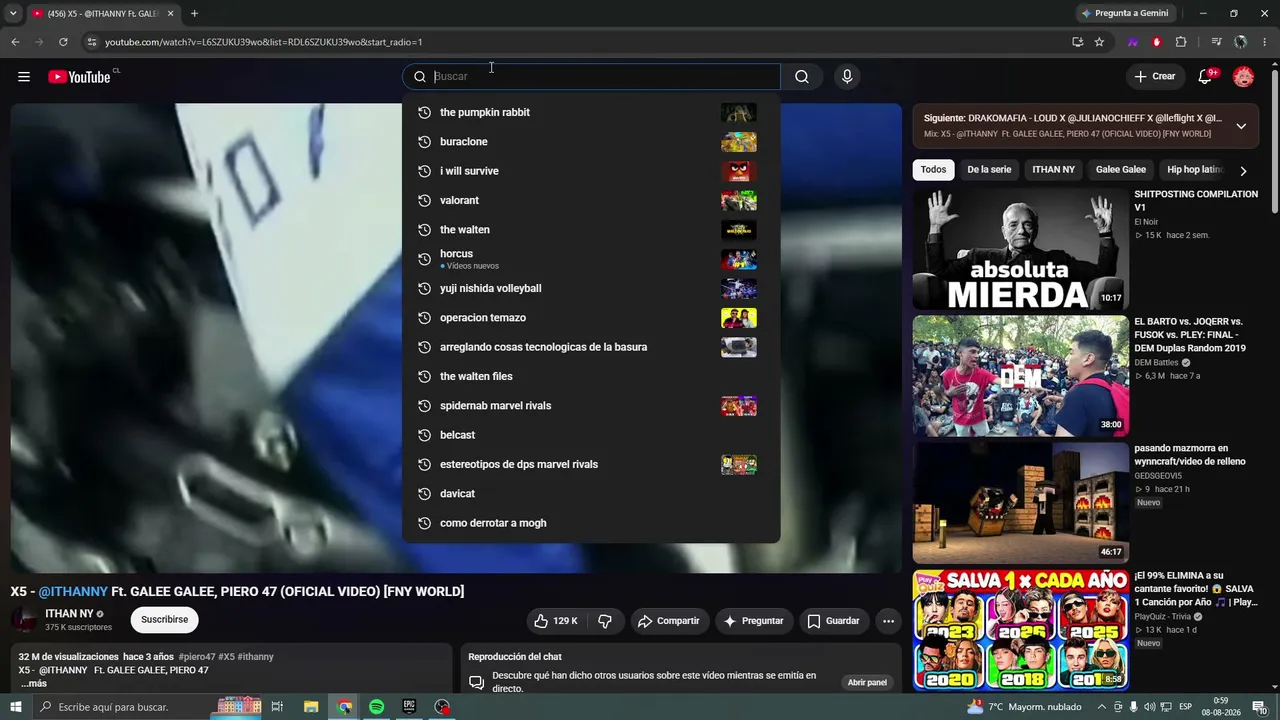
Task: Open a new Chrome tab
Action: [x=194, y=13]
